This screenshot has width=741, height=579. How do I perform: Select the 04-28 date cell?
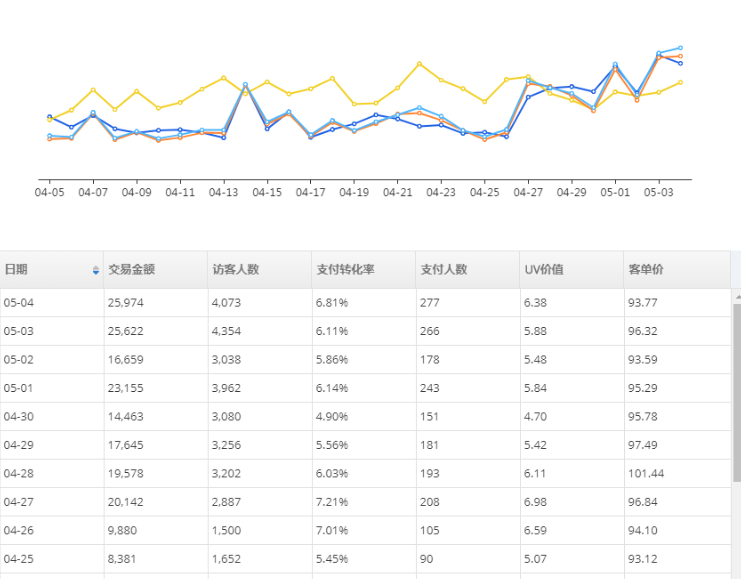(x=18, y=473)
